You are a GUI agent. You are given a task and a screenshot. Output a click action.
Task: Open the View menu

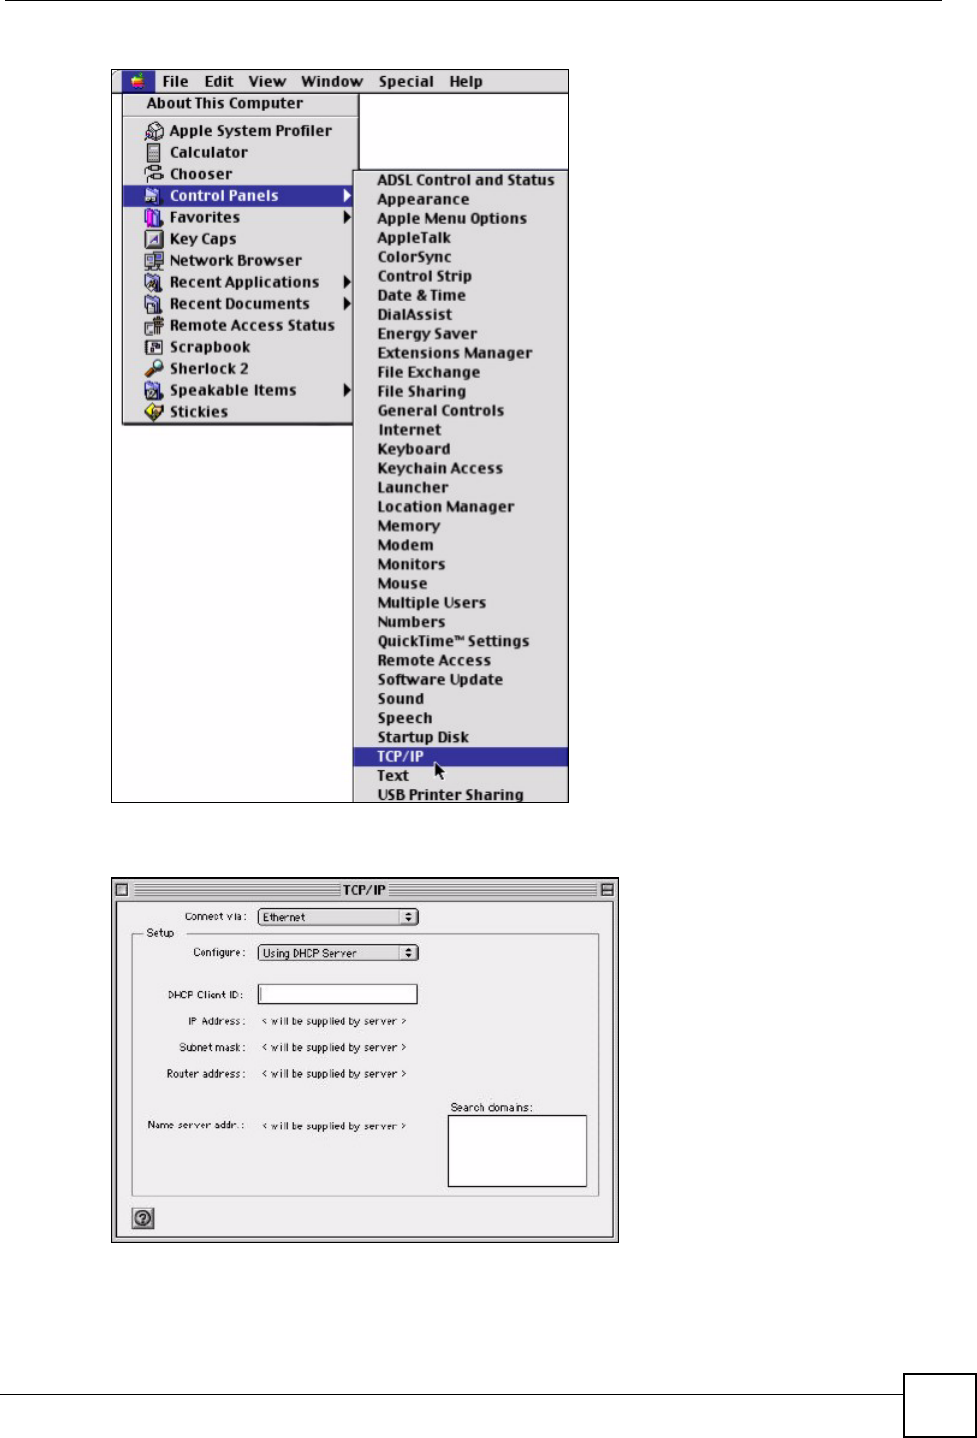pyautogui.click(x=267, y=82)
